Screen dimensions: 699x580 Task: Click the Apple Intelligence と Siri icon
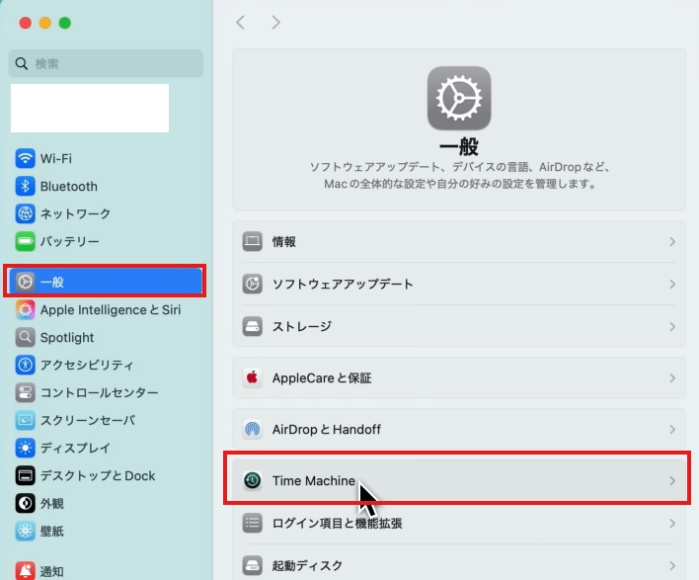pos(25,310)
